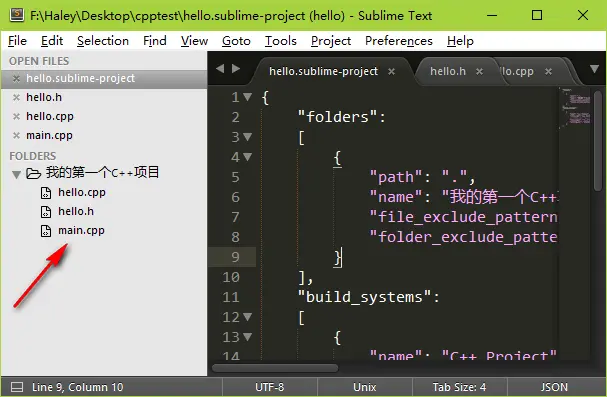
Task: Open main.cpp from Folders tree
Action: 81,230
